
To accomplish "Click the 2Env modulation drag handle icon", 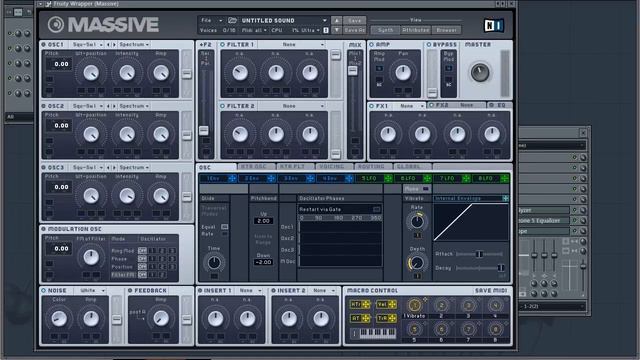I will [x=271, y=178].
